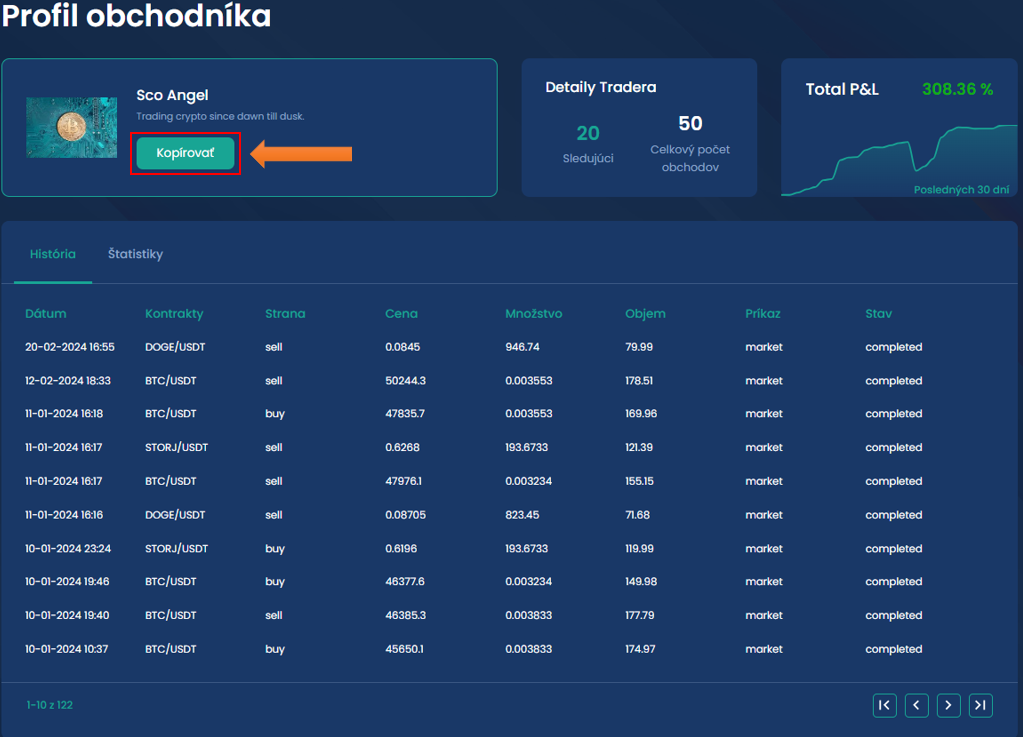The width and height of the screenshot is (1023, 737).
Task: Sort by the Dátum column header
Action: coord(46,313)
